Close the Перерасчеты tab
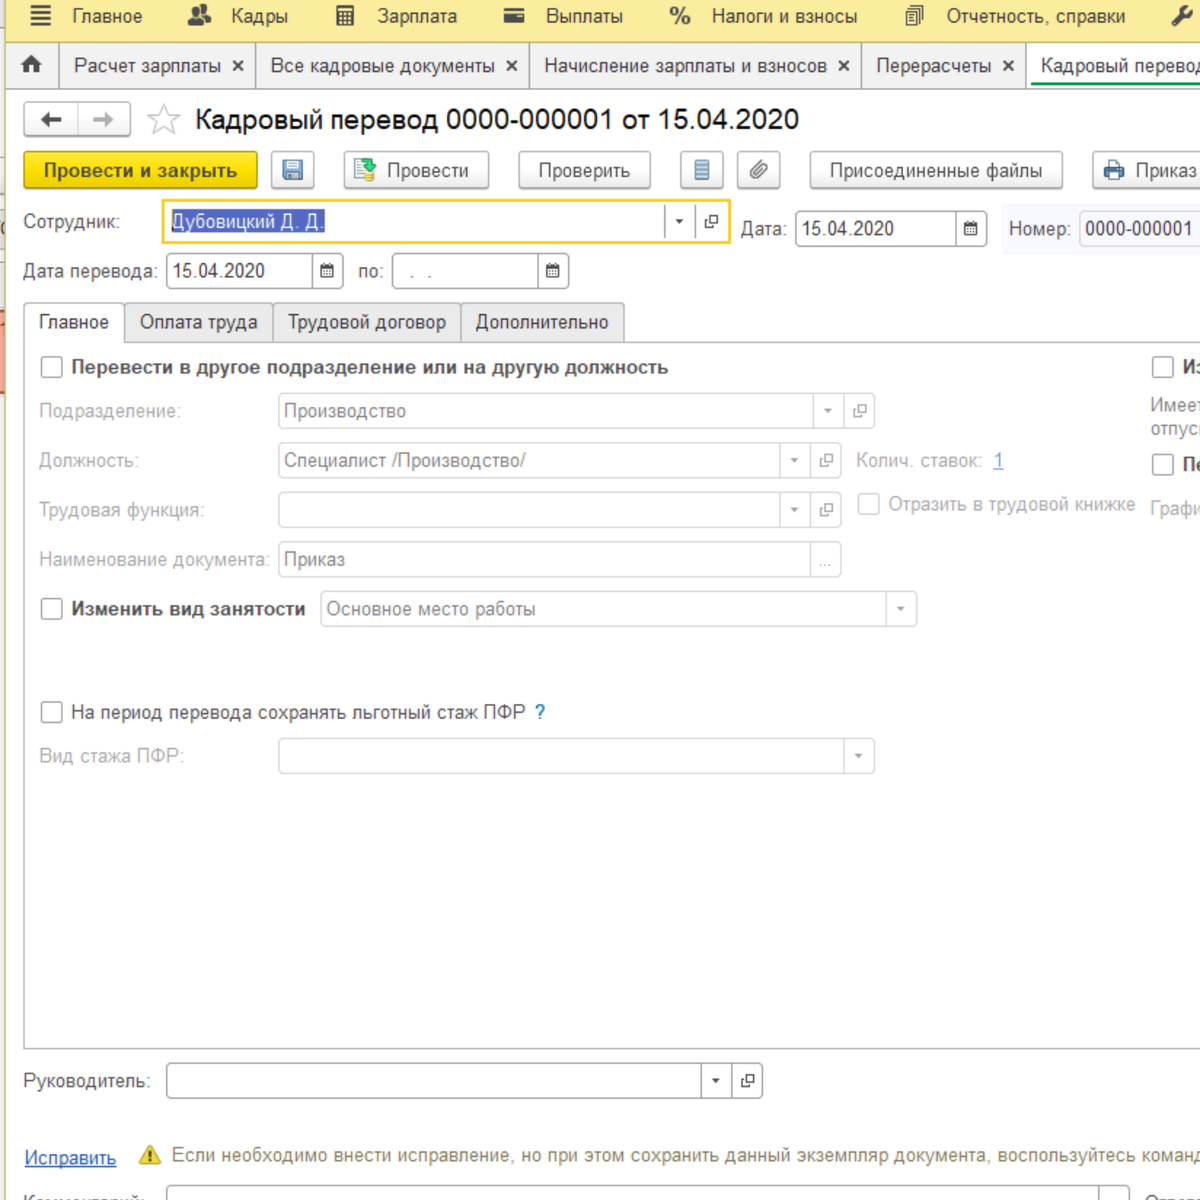 pyautogui.click(x=1008, y=66)
